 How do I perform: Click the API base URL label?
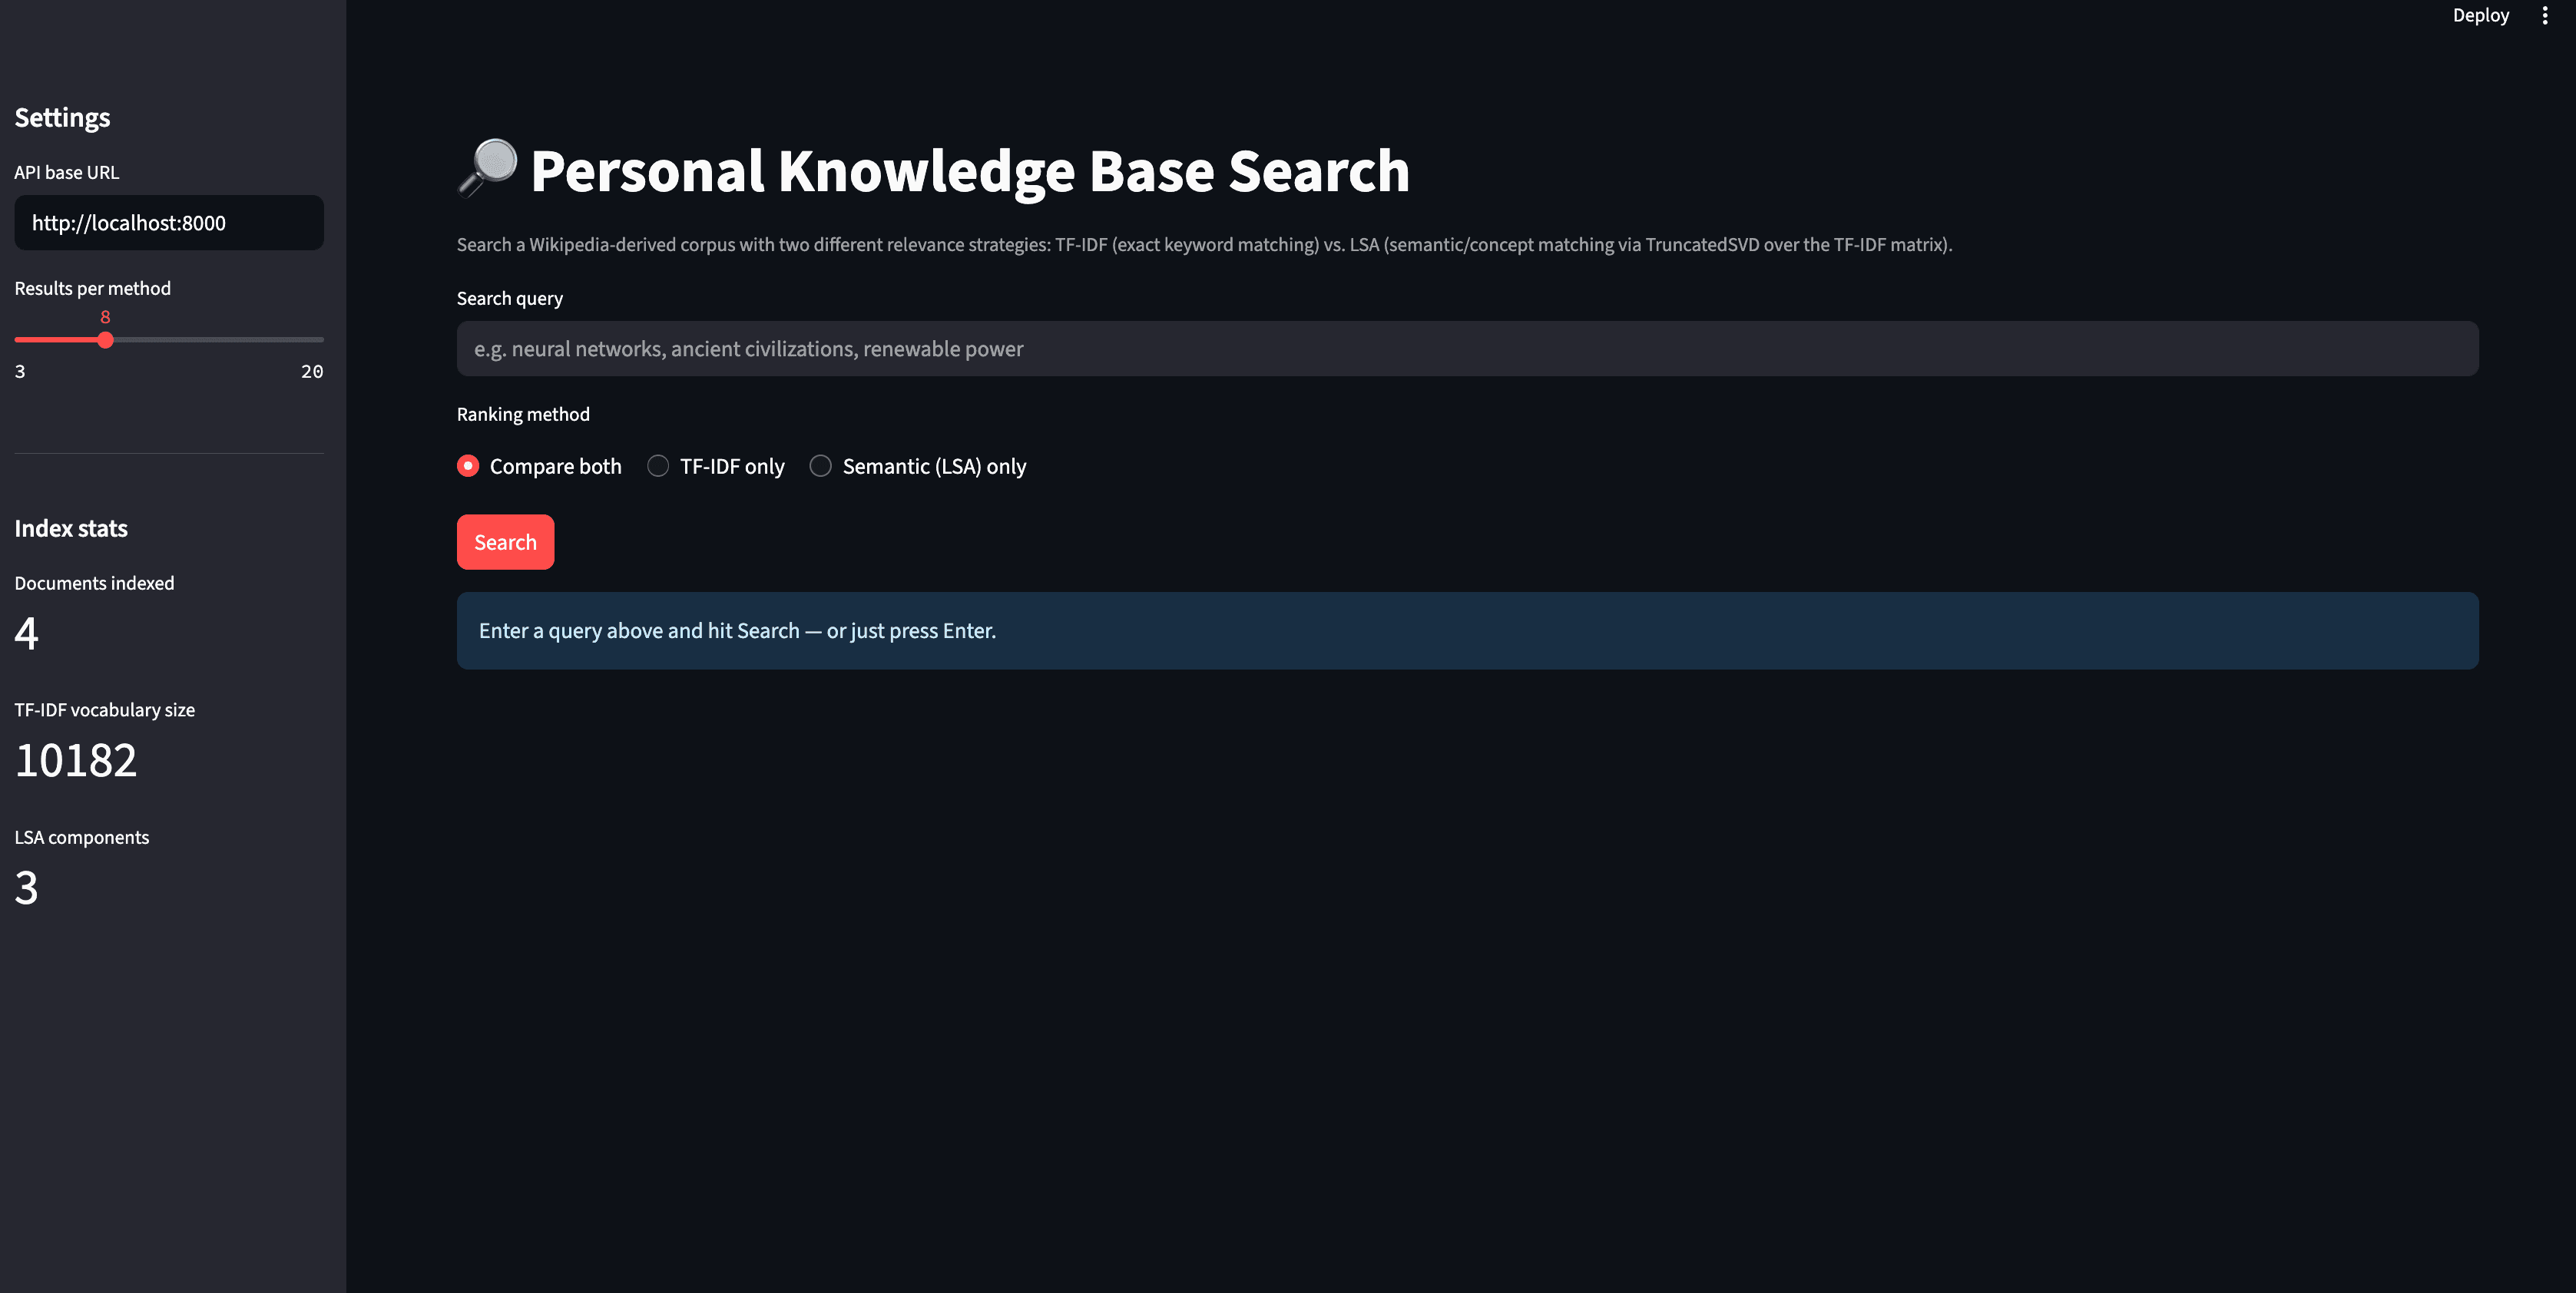tap(66, 172)
